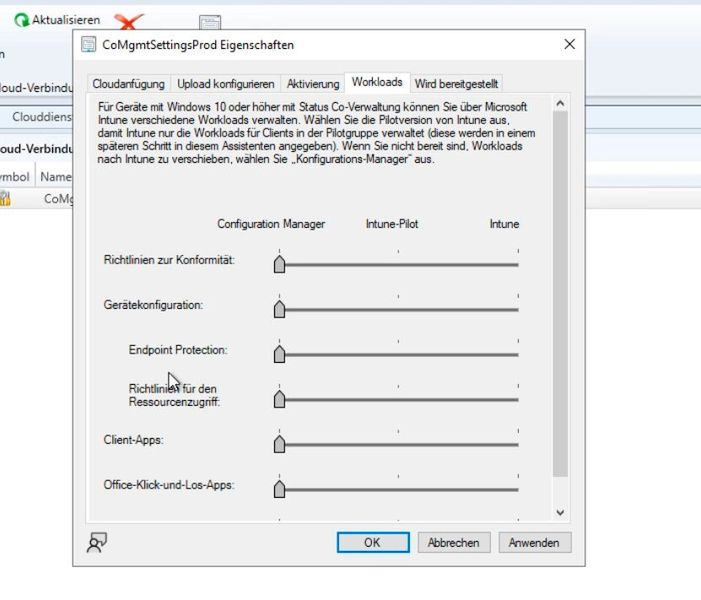Click the Richtlinien zur Konformität slider thumb
Viewport: 701px width, 600px height.
click(279, 264)
